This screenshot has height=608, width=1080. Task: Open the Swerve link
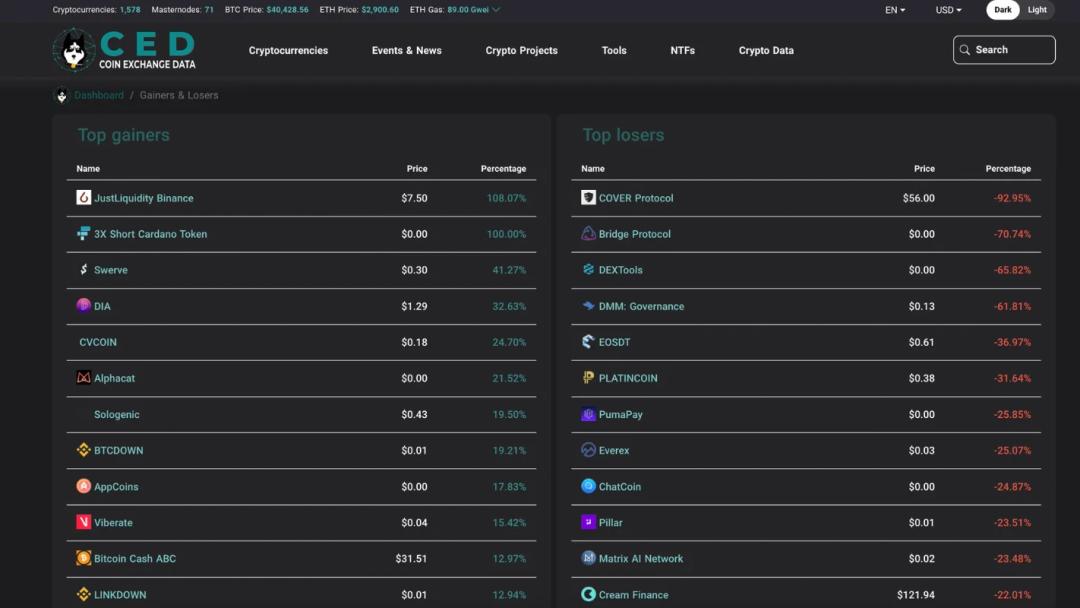pos(110,270)
